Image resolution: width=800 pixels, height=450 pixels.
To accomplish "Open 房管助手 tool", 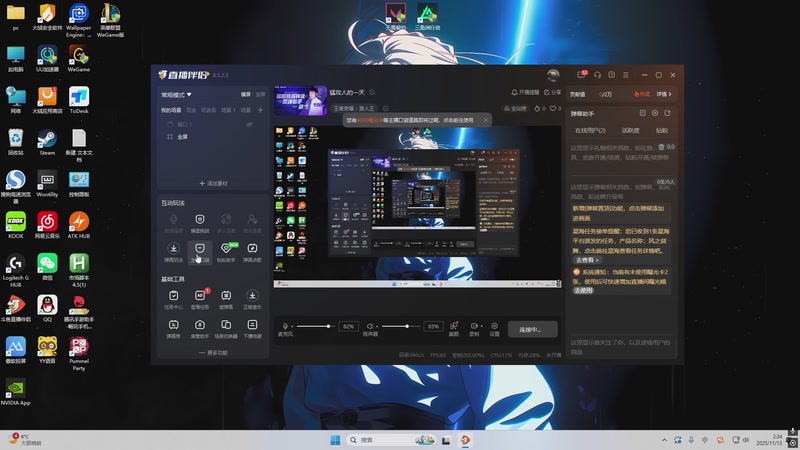I will pyautogui.click(x=199, y=328).
